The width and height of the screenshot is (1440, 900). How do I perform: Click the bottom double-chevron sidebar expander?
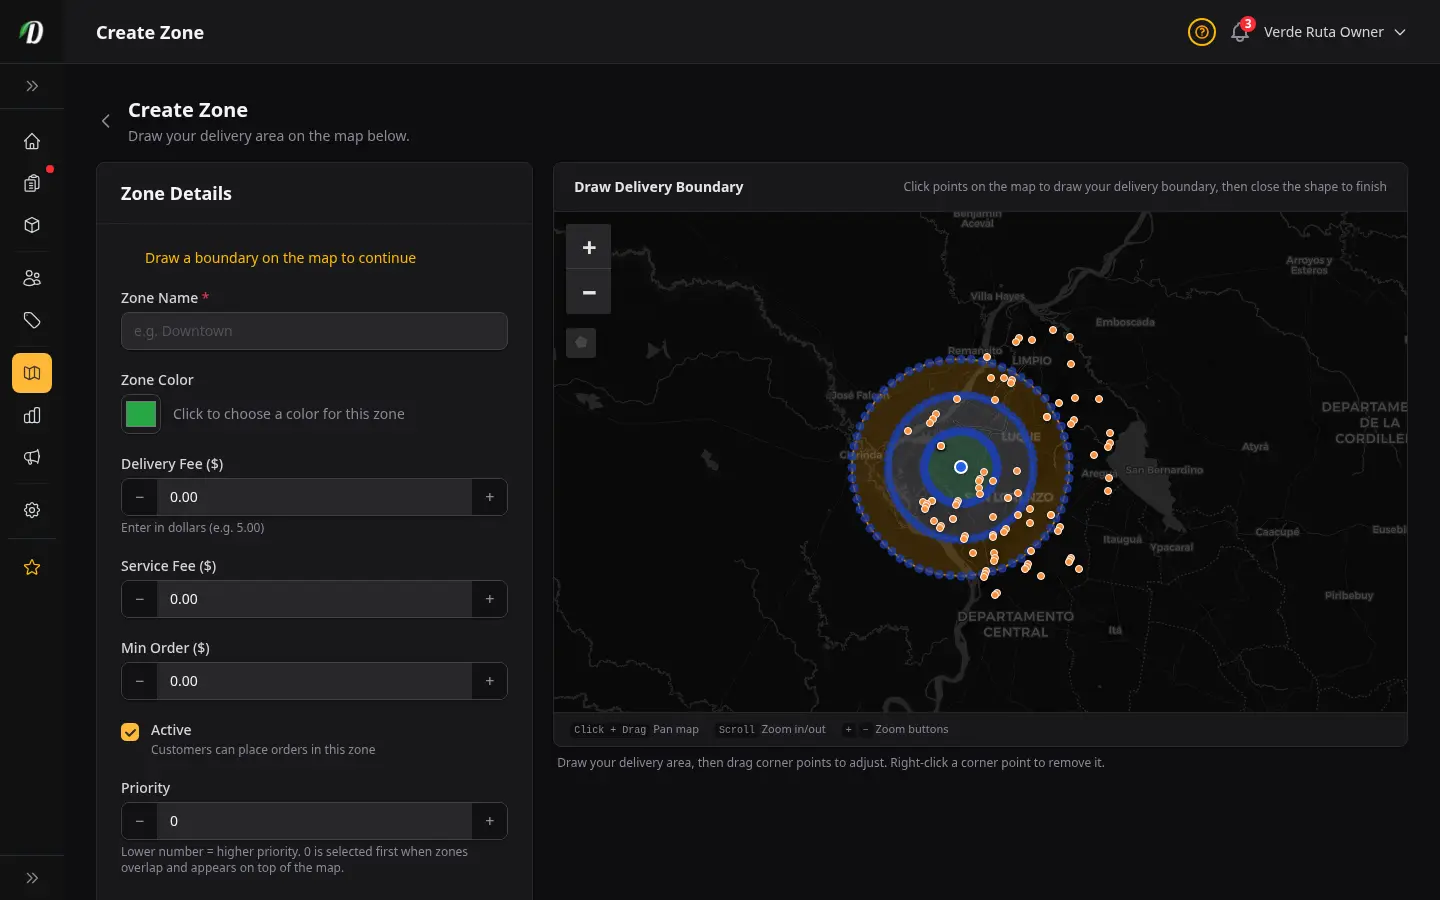[x=32, y=878]
